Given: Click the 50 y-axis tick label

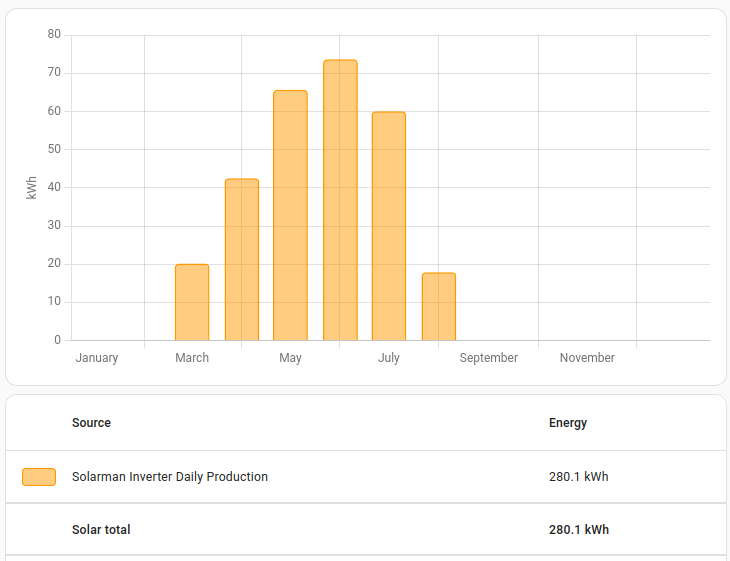Looking at the screenshot, I should (x=54, y=149).
